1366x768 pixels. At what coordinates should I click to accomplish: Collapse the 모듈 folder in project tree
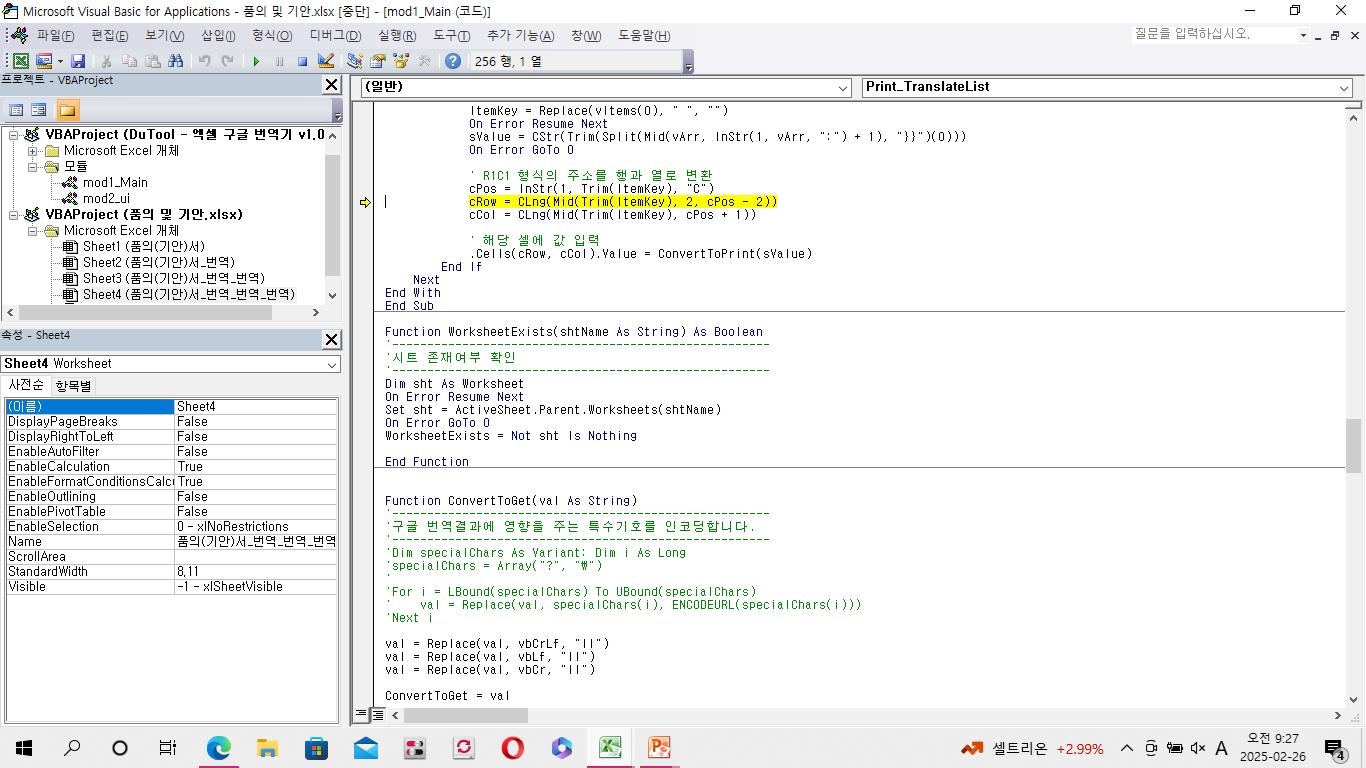(33, 167)
